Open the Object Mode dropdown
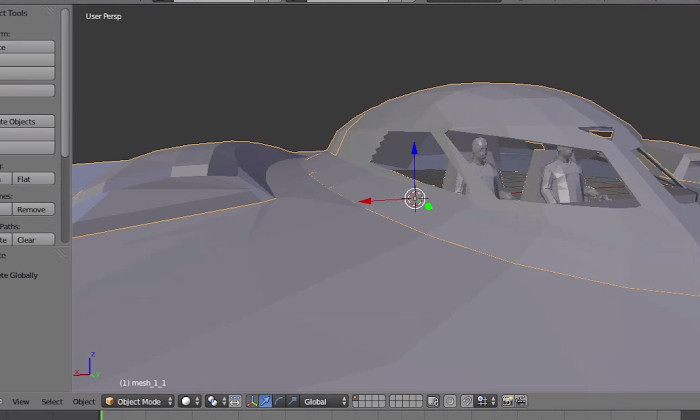Viewport: 700px width, 420px height. pos(138,401)
